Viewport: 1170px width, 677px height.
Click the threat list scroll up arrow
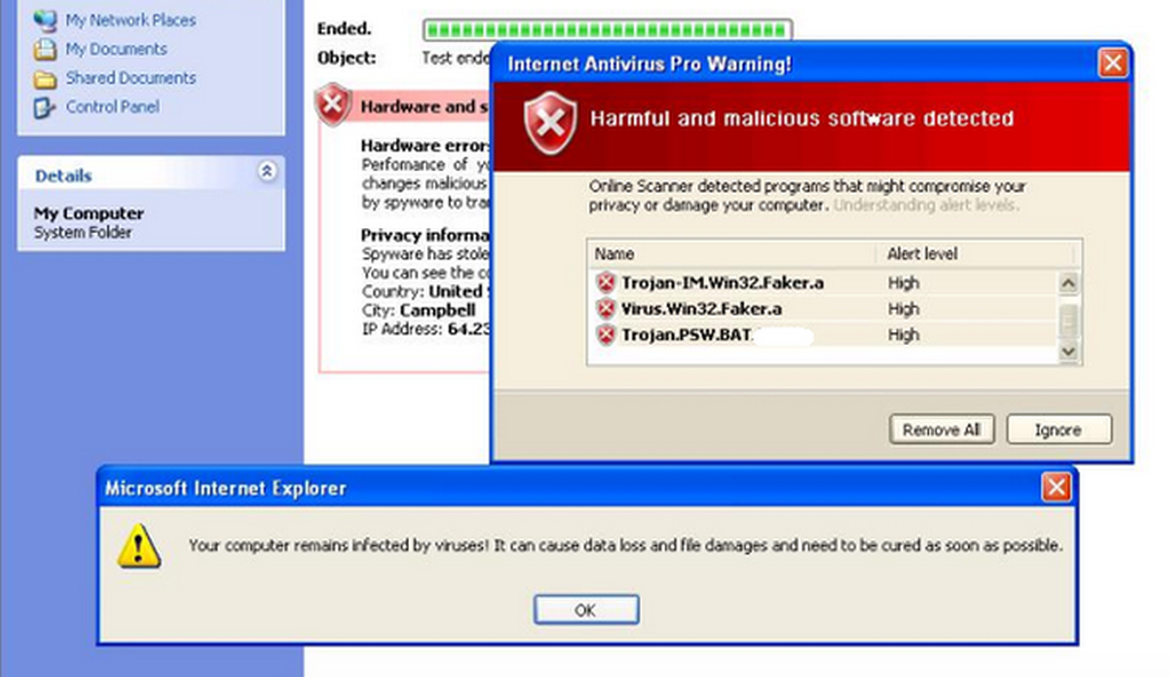[x=1069, y=284]
